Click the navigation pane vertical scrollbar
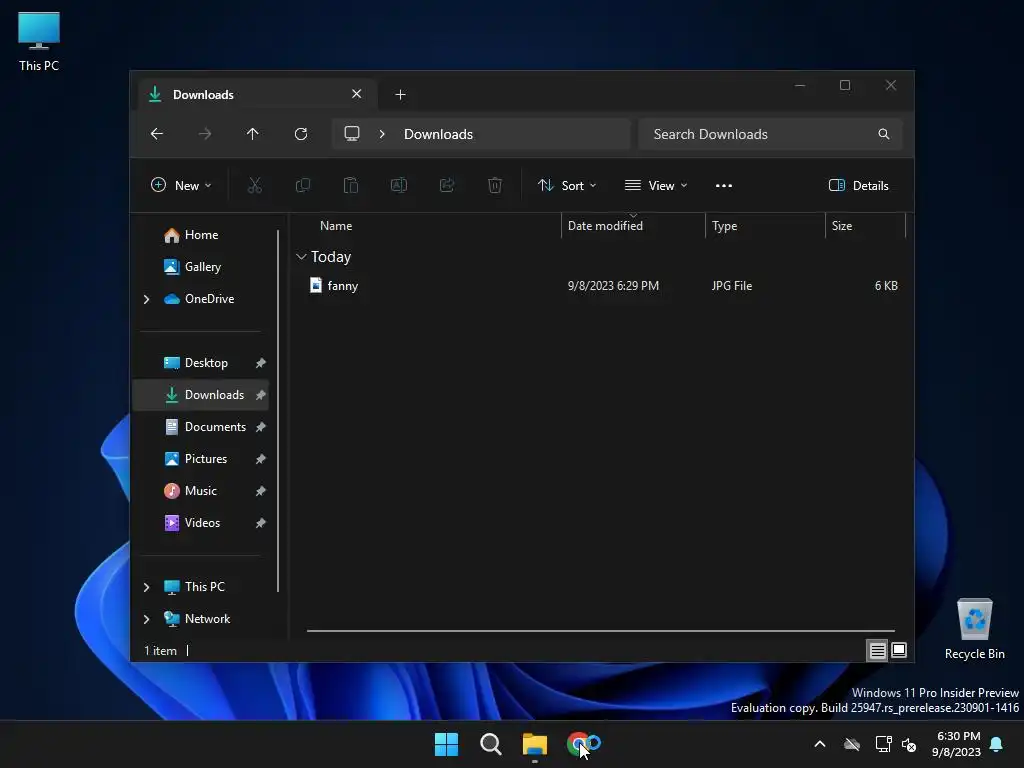Image resolution: width=1024 pixels, height=768 pixels. pyautogui.click(x=278, y=411)
